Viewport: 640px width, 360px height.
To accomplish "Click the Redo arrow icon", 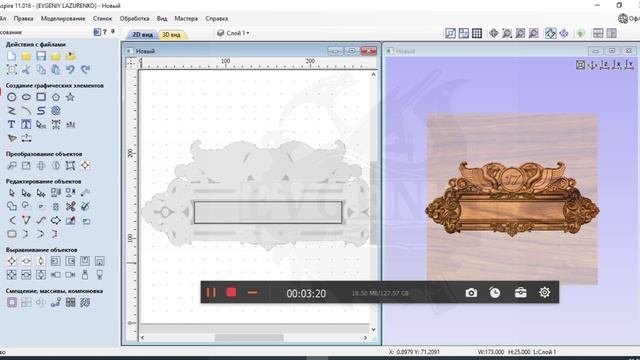I will 85,69.
